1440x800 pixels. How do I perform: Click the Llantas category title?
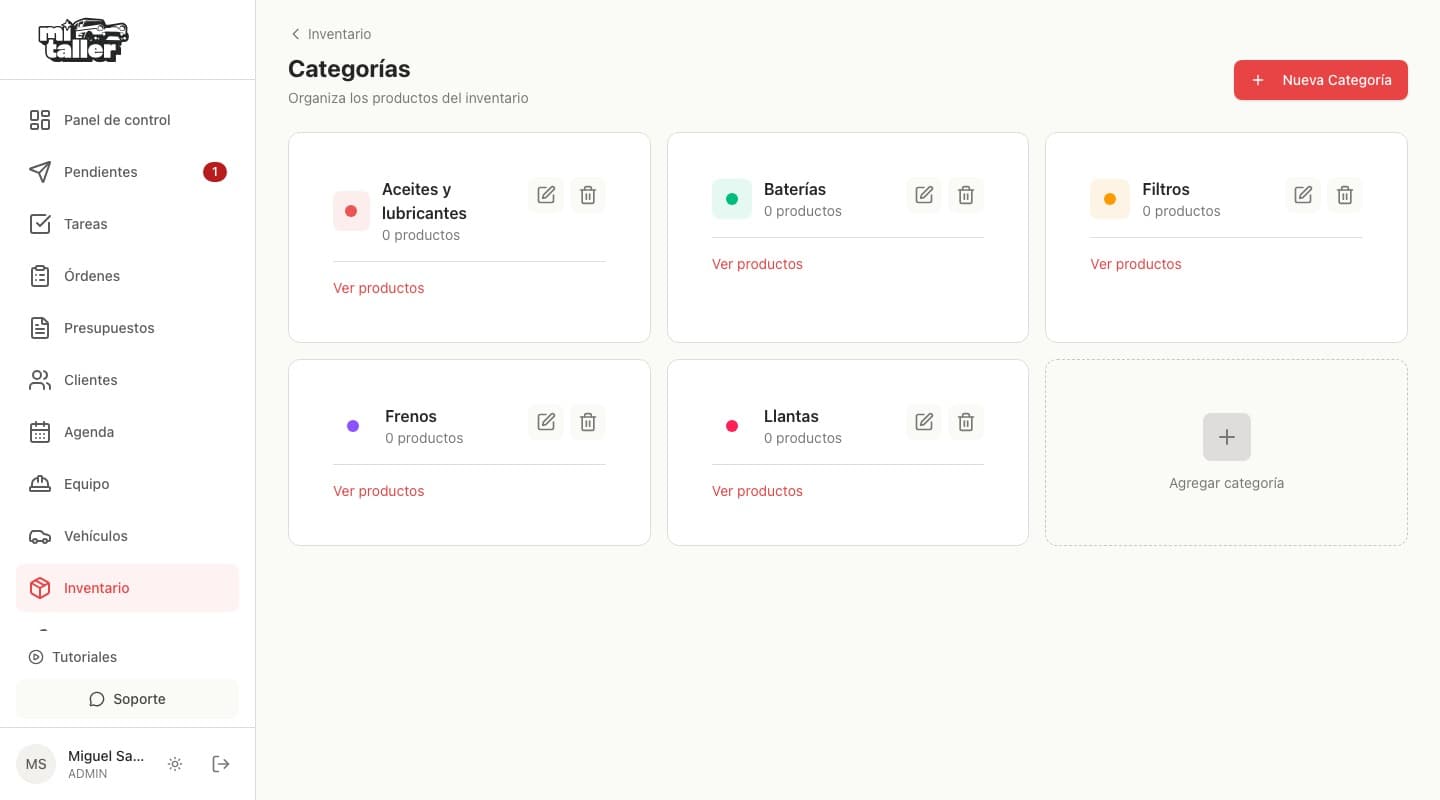coord(791,416)
